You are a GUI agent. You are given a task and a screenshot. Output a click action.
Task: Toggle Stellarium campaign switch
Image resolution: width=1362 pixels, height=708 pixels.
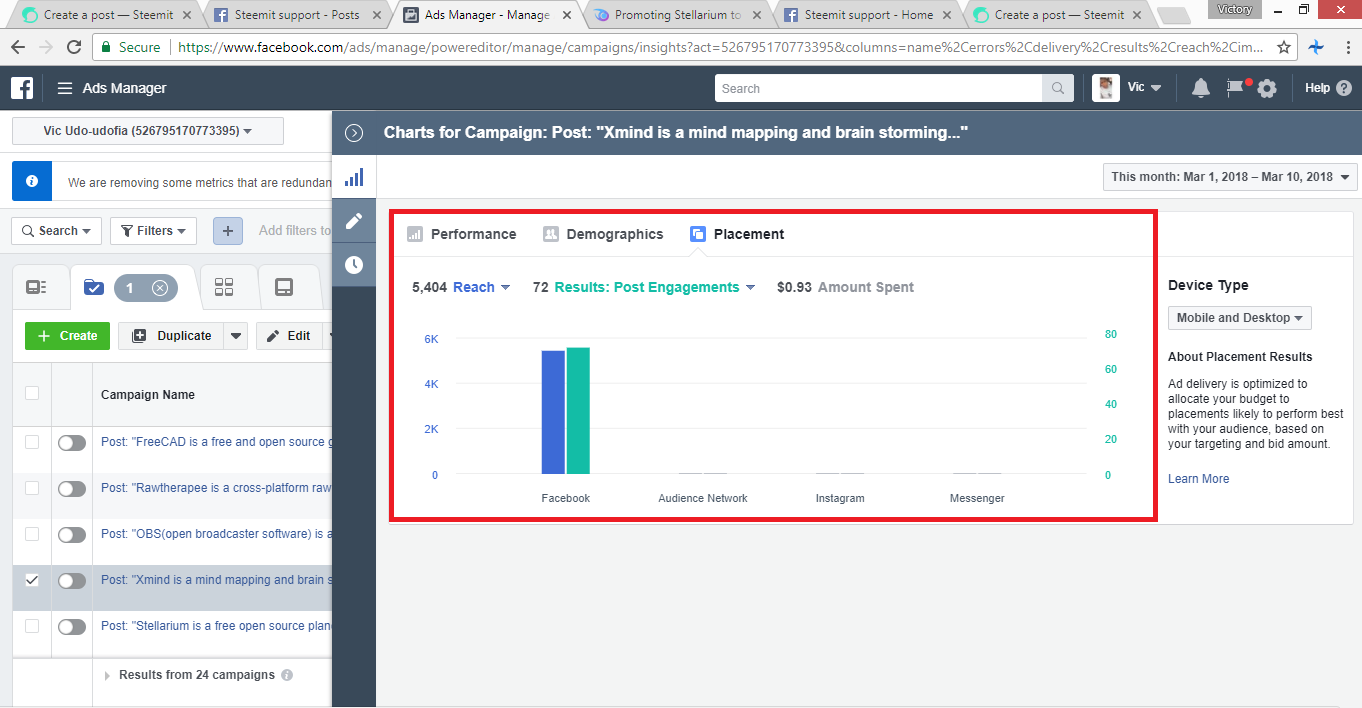pyautogui.click(x=72, y=627)
